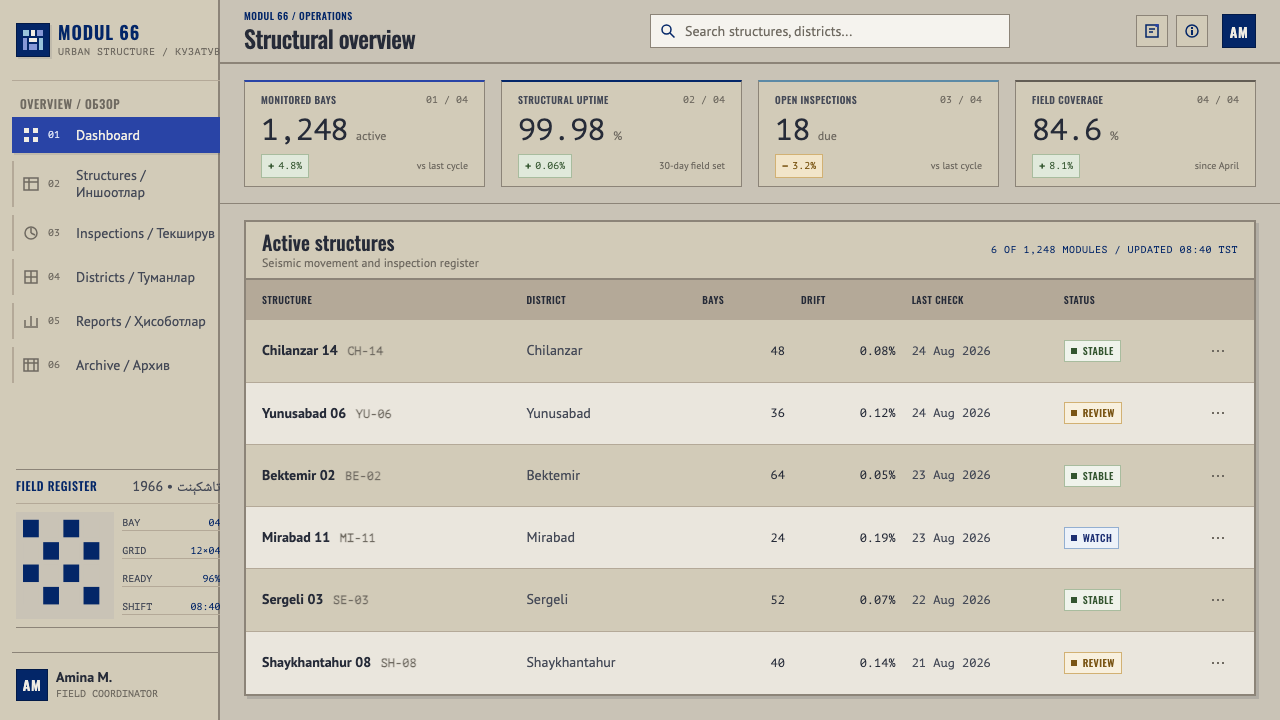Open row actions for Shaykhantahur 08
This screenshot has height=720, width=1280.
(x=1217, y=662)
